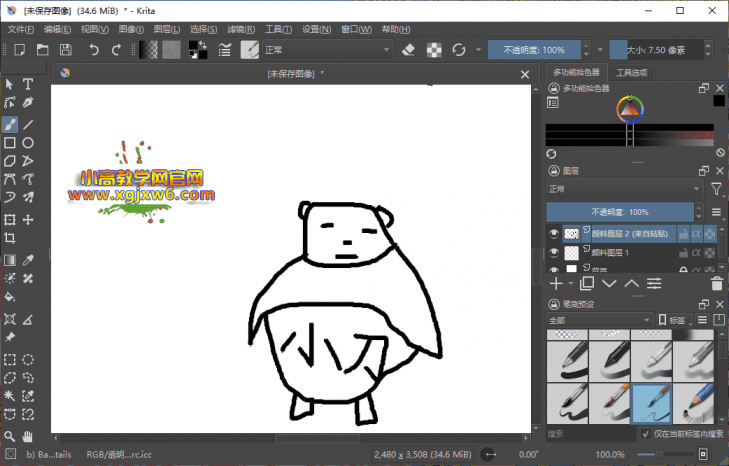Viewport: 729px width, 466px height.
Task: Click the layer 不透明度 100% slider
Action: [x=619, y=212]
